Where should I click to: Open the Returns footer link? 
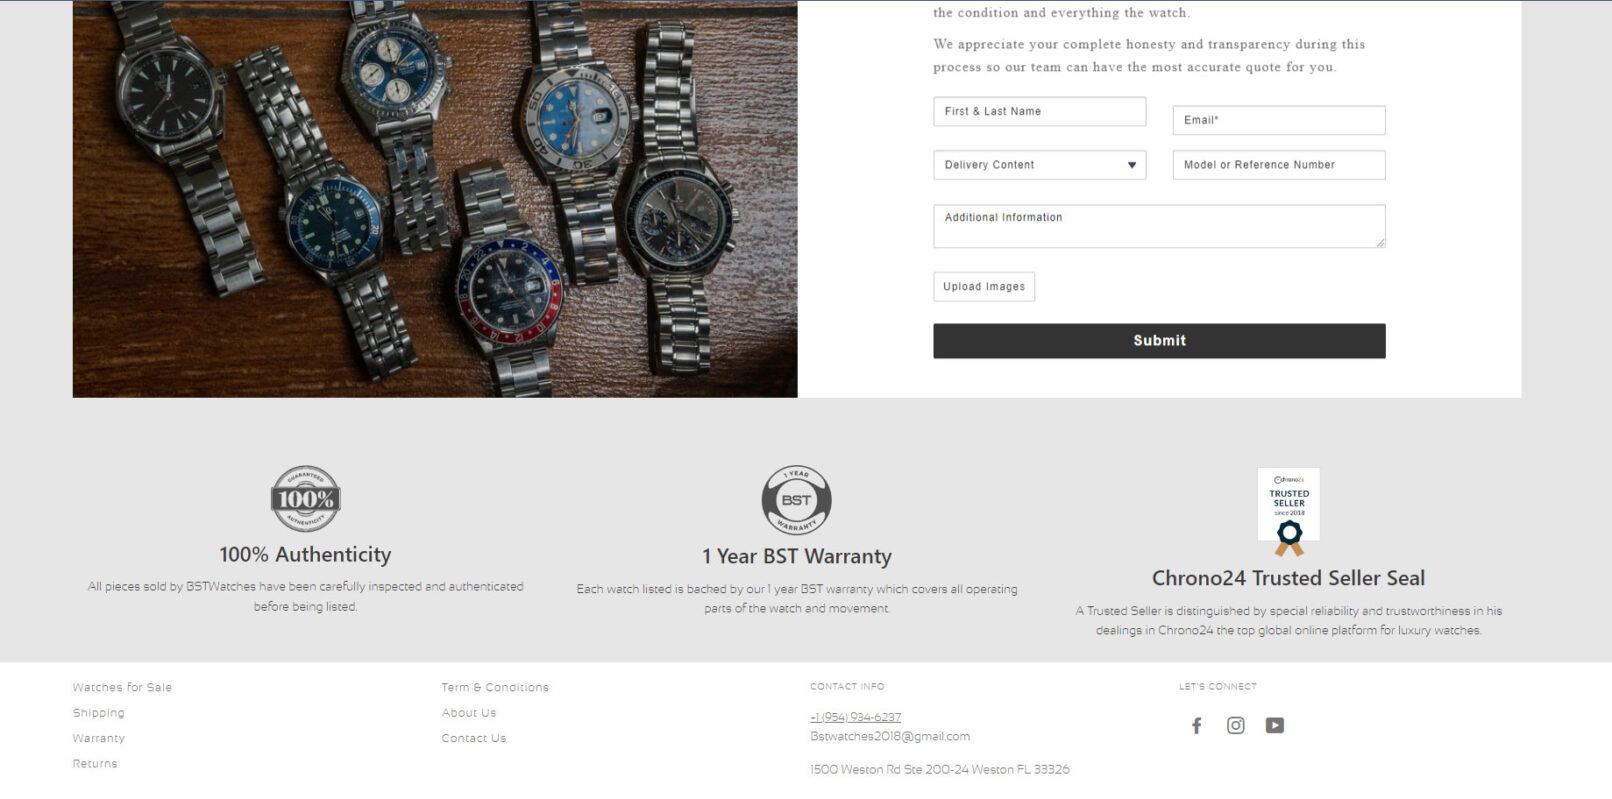(x=95, y=764)
